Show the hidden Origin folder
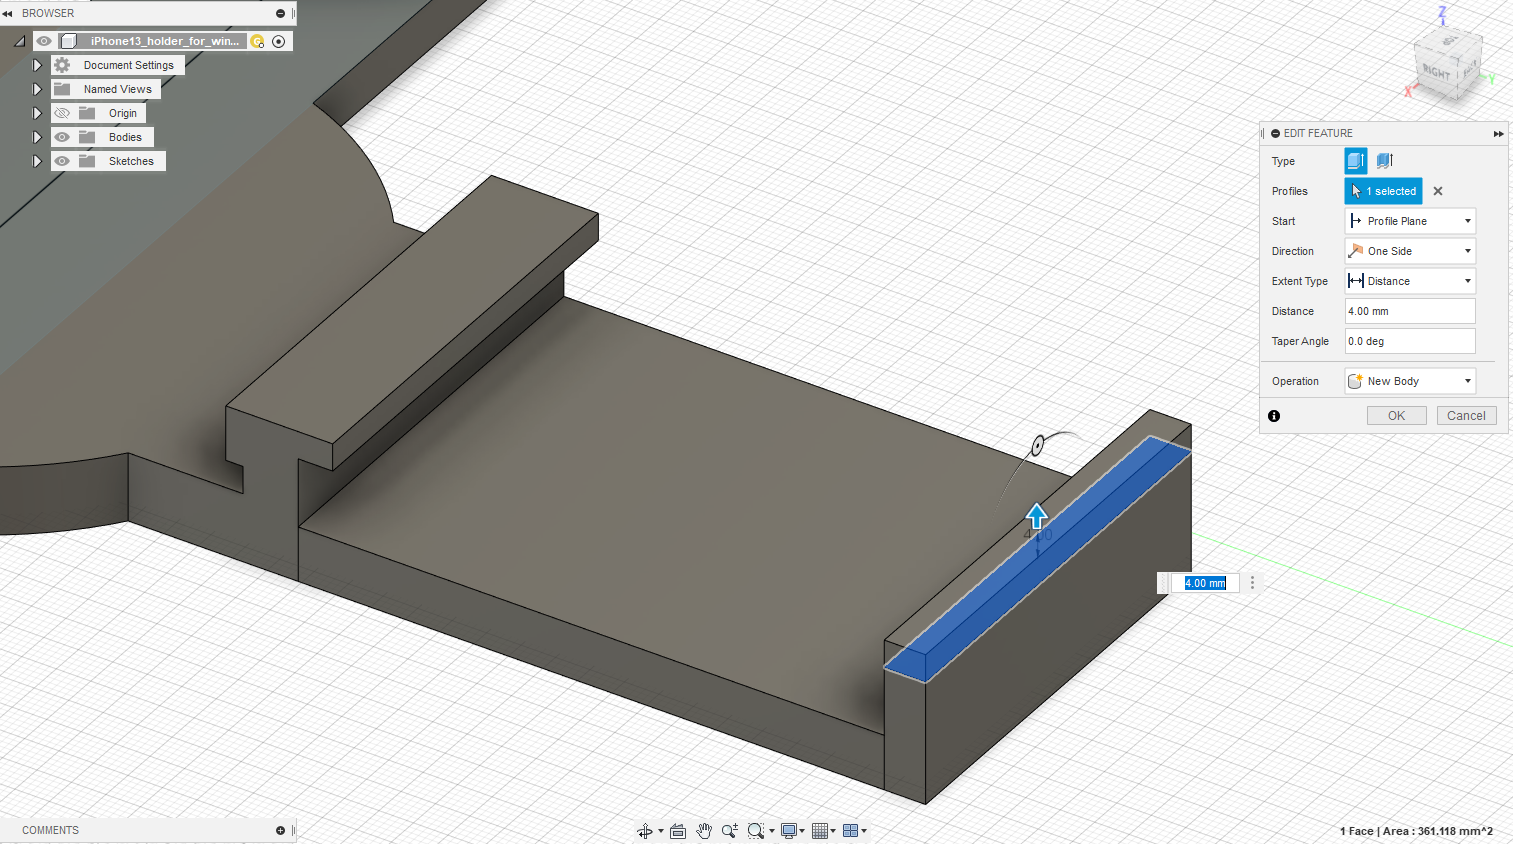Image resolution: width=1513 pixels, height=844 pixels. pos(62,113)
